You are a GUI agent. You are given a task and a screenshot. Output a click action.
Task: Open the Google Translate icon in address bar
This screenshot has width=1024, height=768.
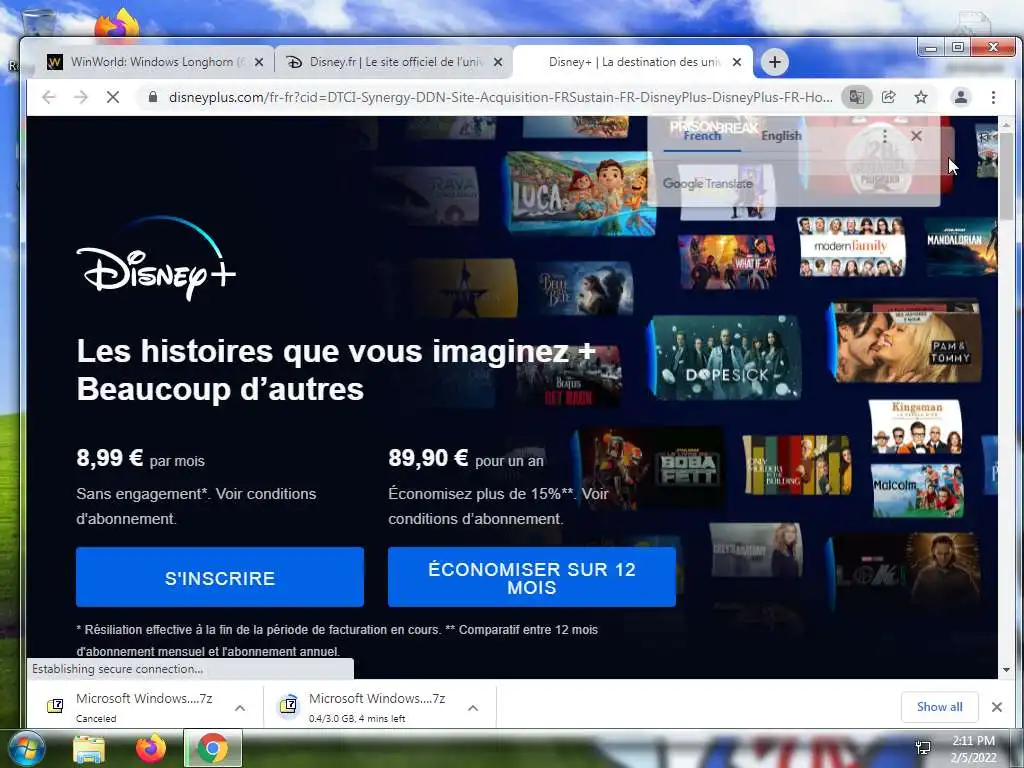click(x=856, y=97)
